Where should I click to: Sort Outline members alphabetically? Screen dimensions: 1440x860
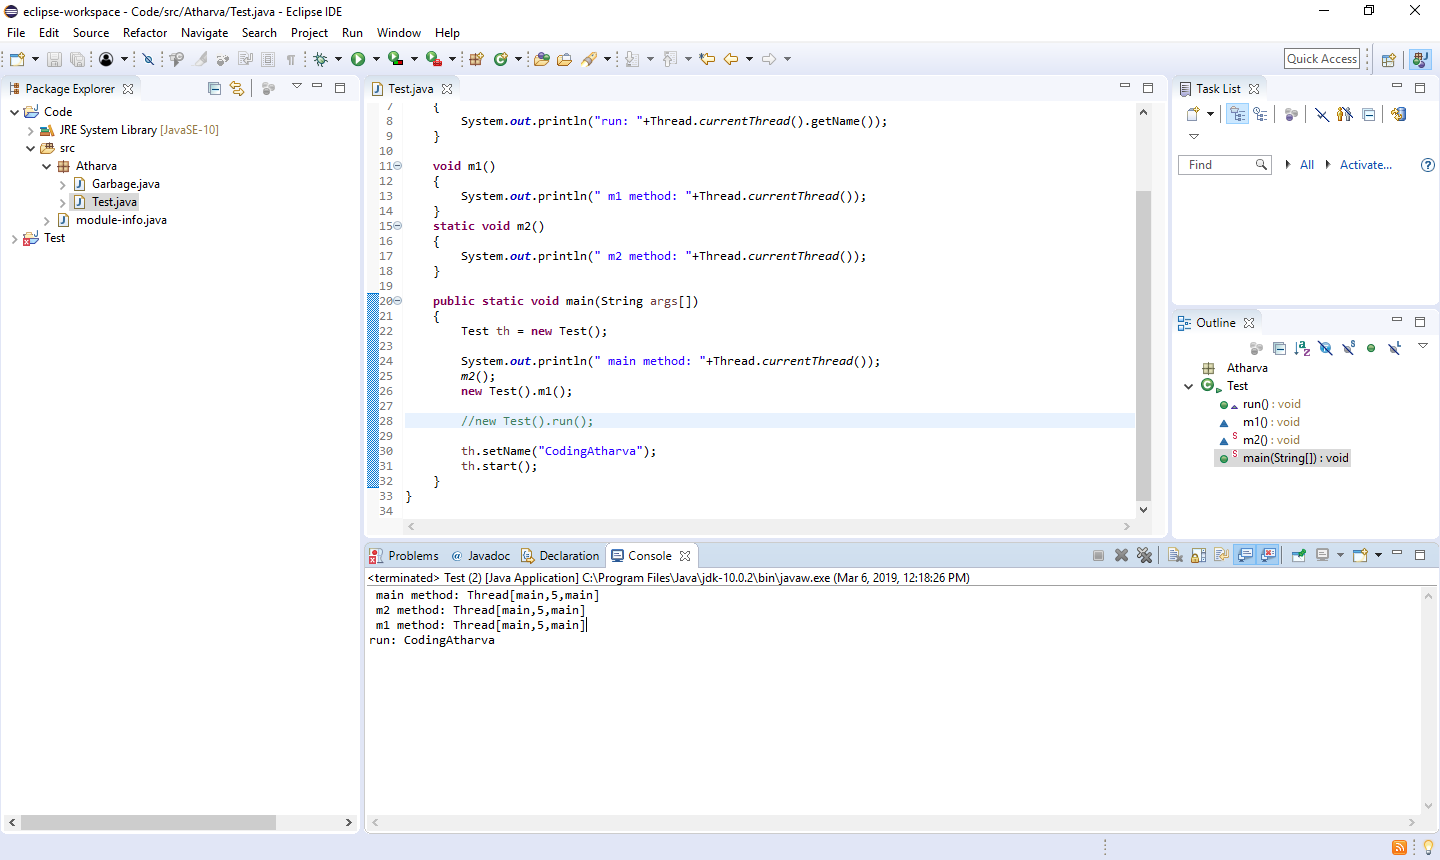(1302, 348)
